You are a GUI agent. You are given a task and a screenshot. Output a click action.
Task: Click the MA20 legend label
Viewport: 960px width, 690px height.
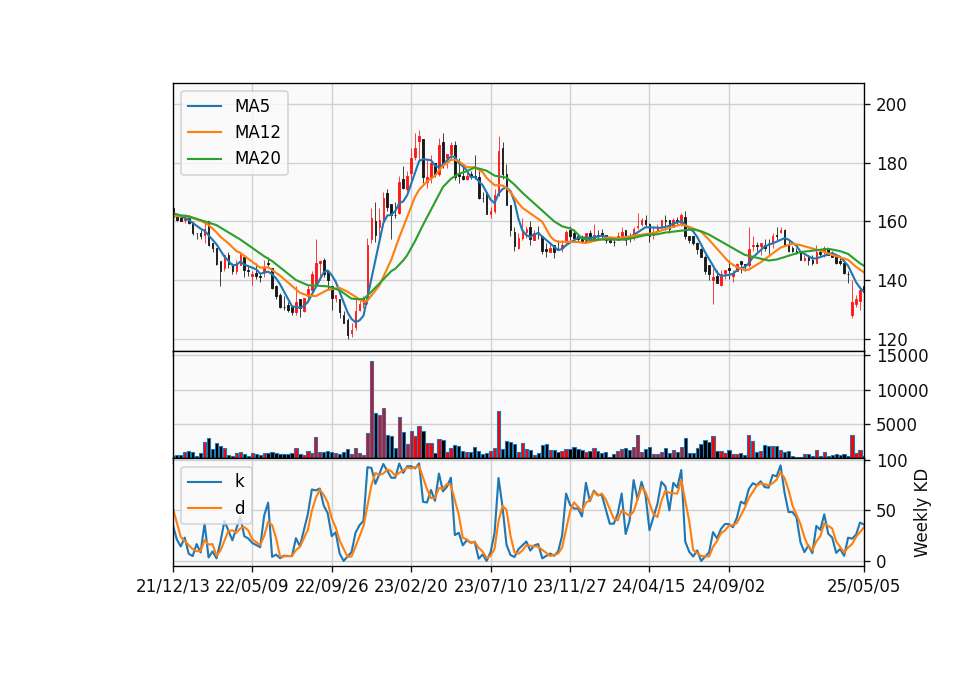point(257,158)
